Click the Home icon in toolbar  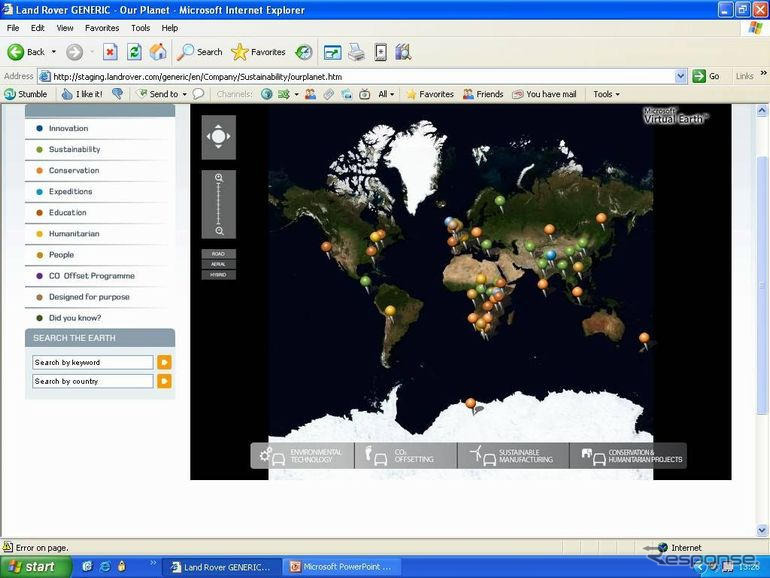(x=158, y=52)
